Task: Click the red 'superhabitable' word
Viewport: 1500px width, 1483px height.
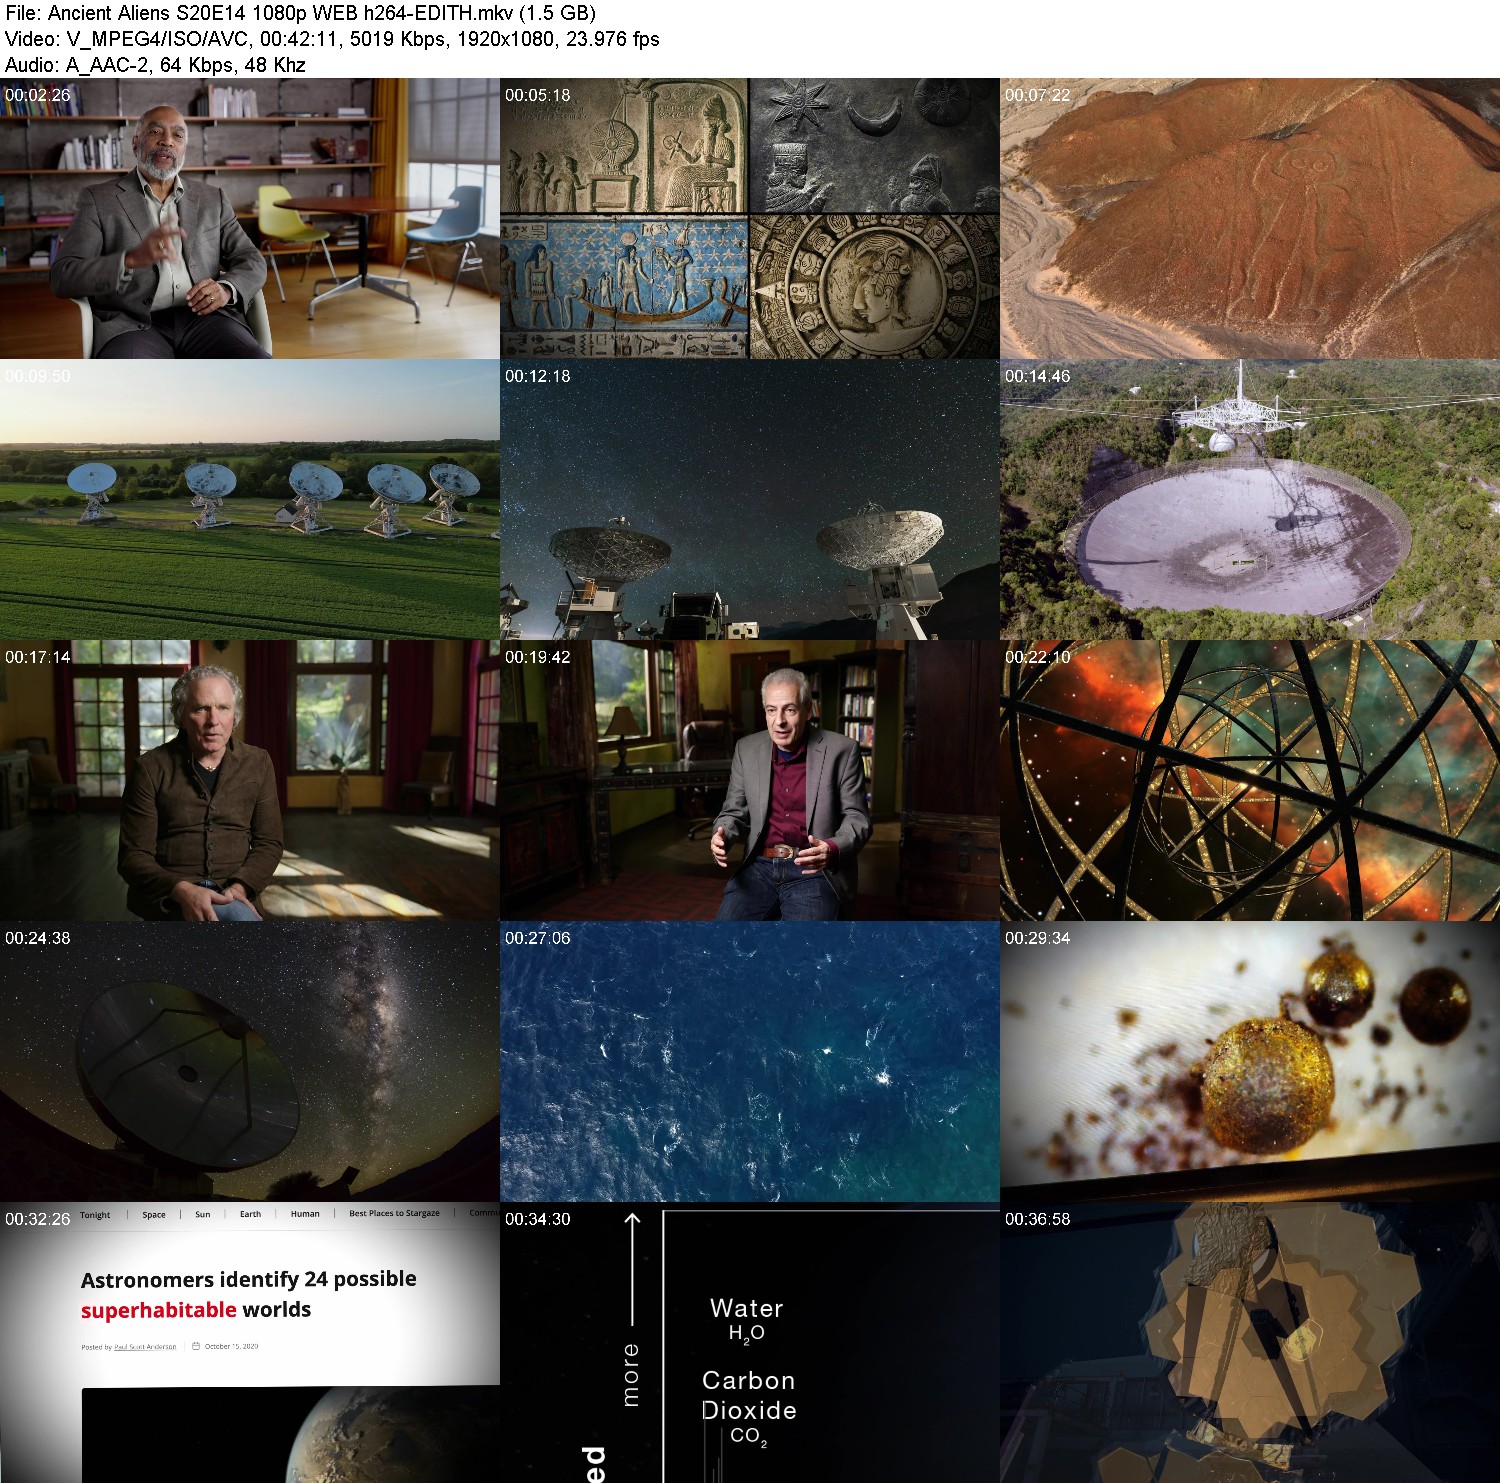Action: tap(159, 1310)
